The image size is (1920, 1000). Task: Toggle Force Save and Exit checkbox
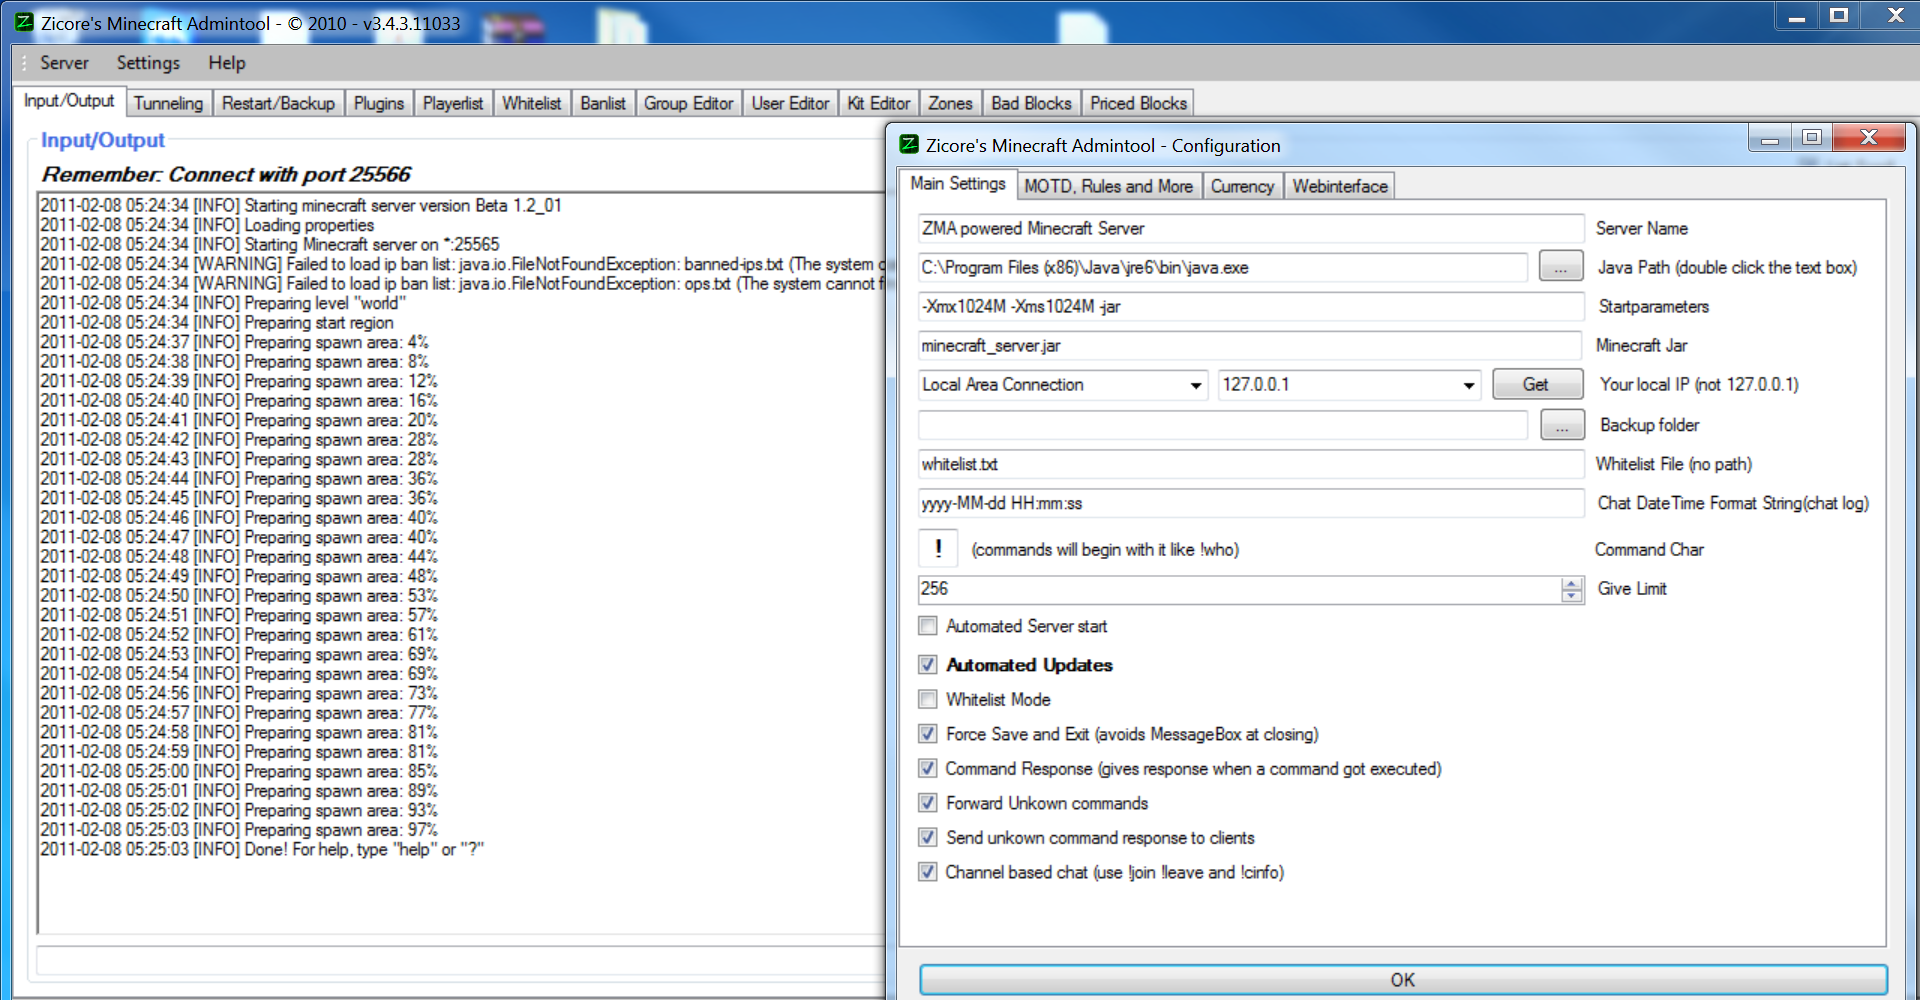[x=928, y=734]
